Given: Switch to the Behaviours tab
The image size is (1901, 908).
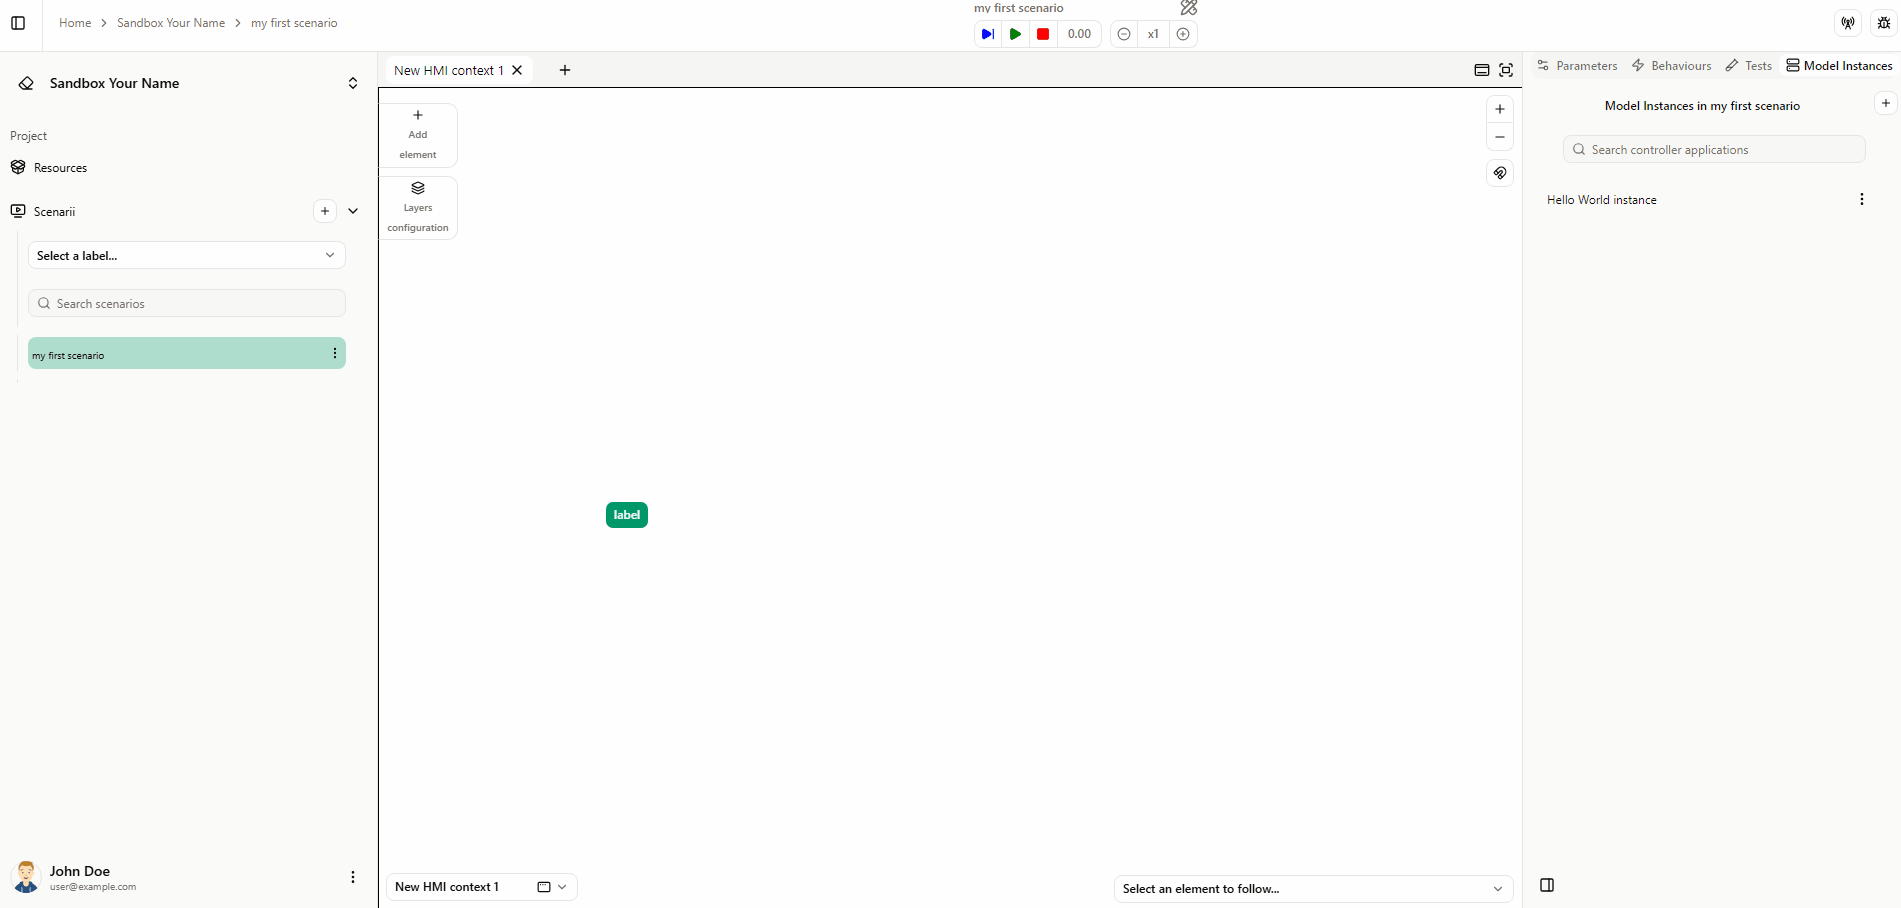Looking at the screenshot, I should tap(1672, 66).
